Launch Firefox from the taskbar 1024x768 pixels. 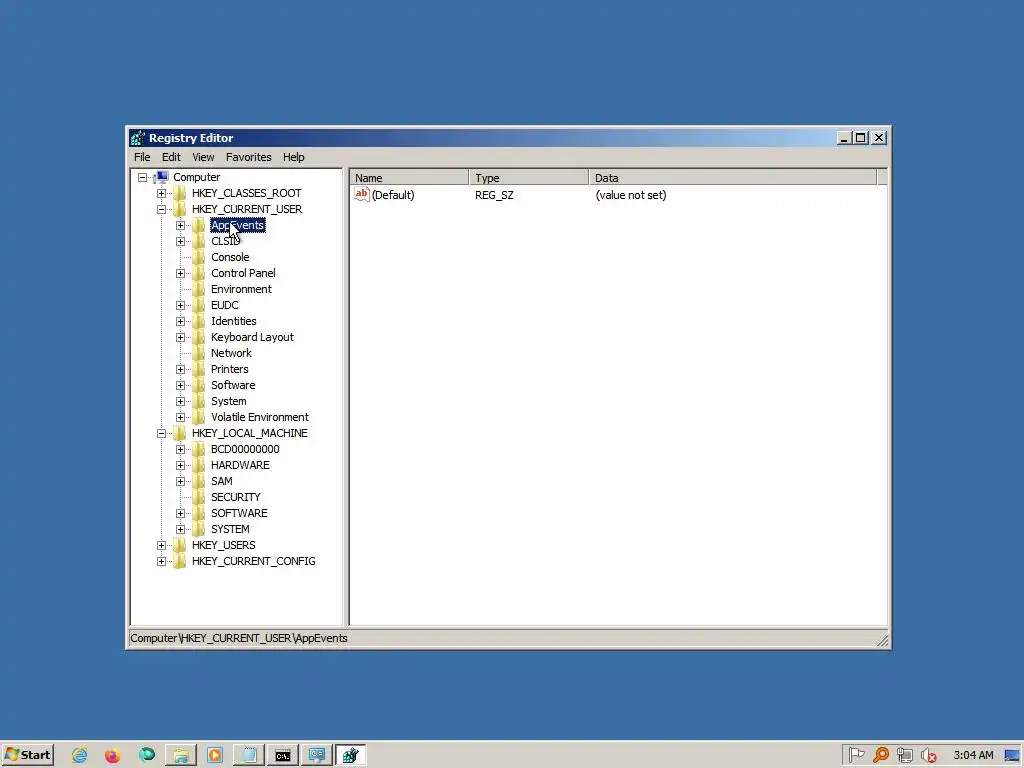pyautogui.click(x=112, y=756)
